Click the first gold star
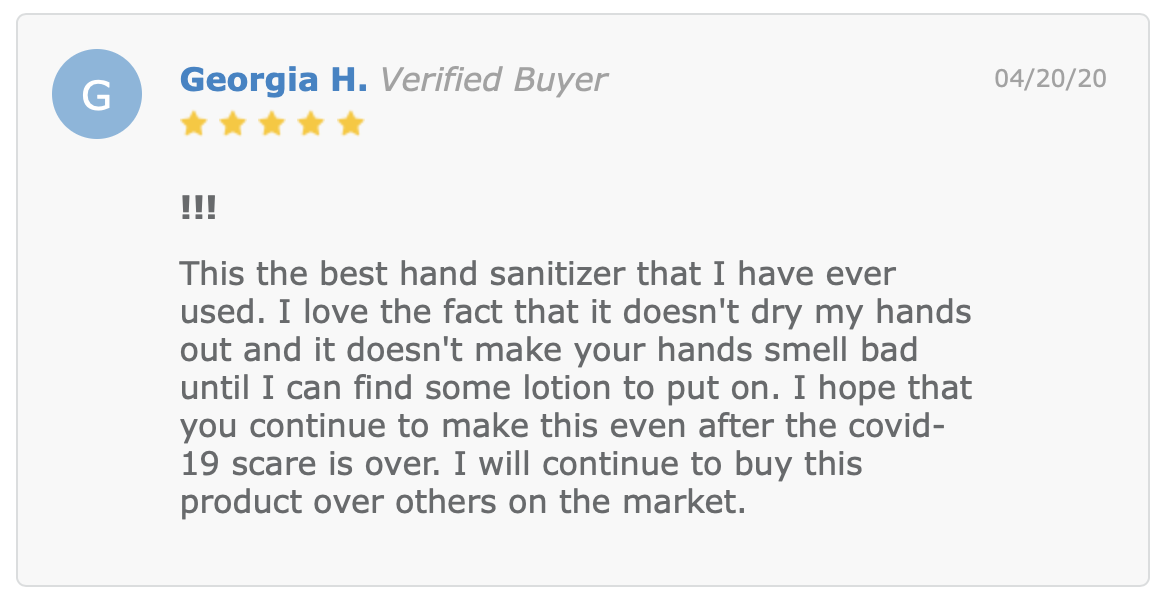The image size is (1166, 602). point(193,123)
